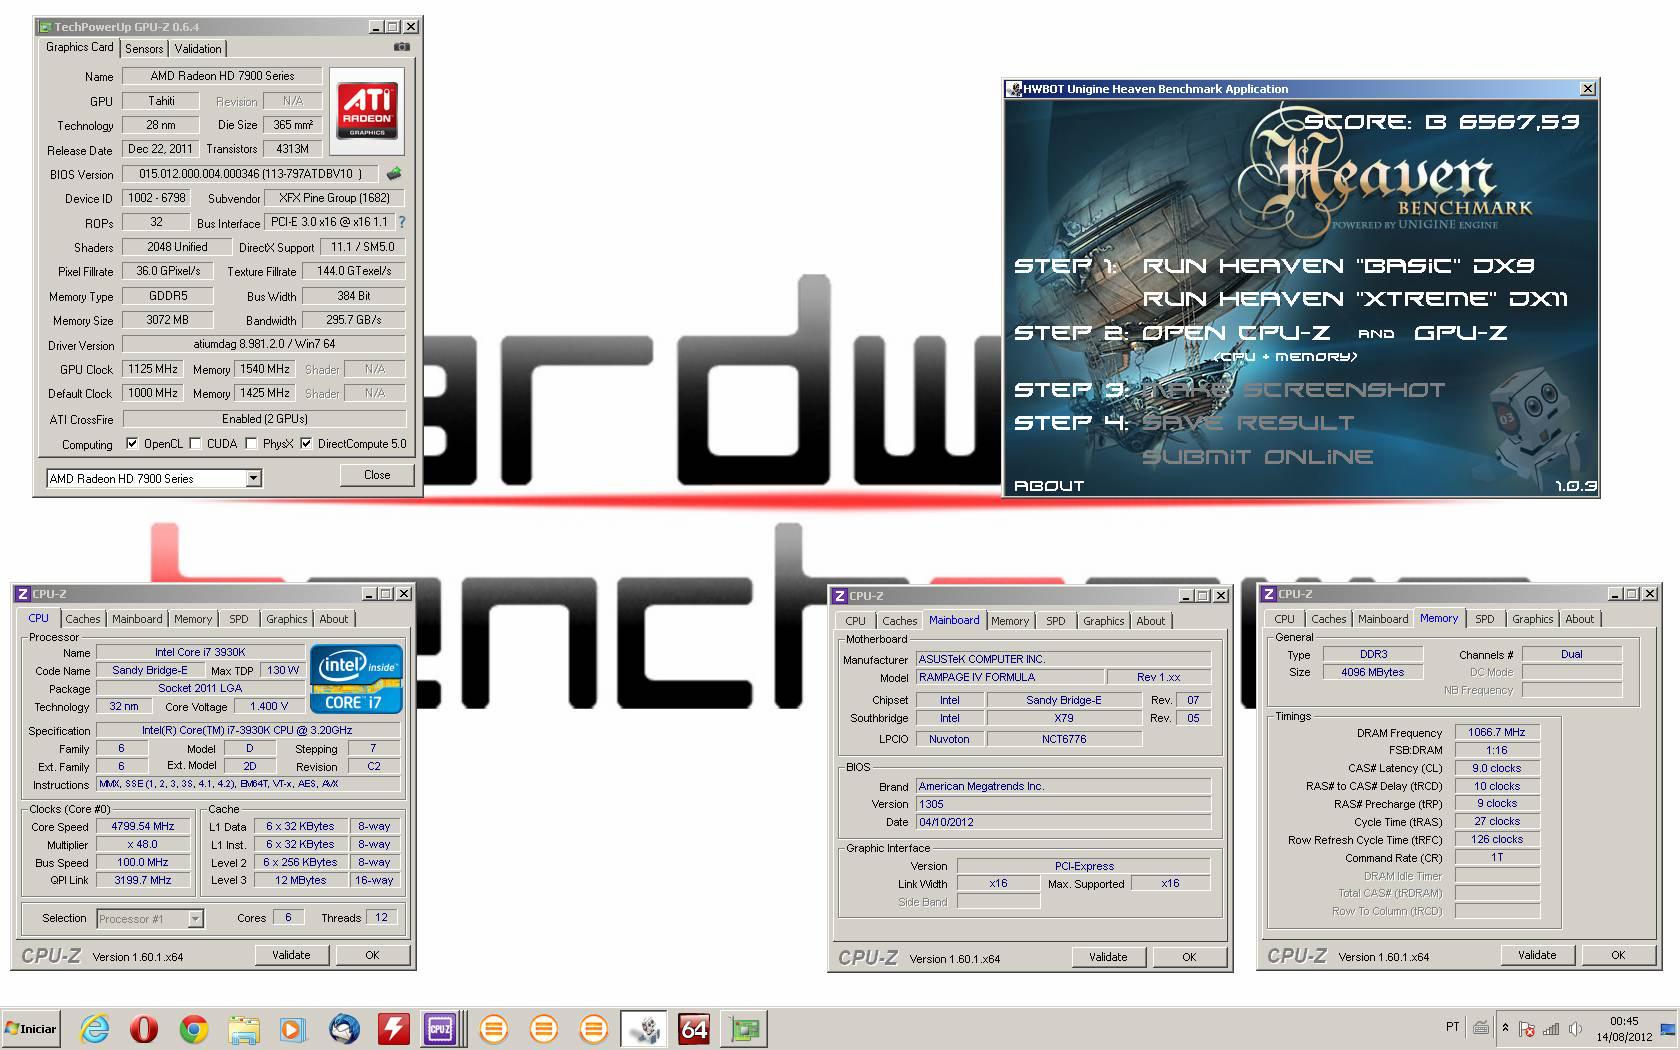Click the GPU-Z title bar icon
Image resolution: width=1680 pixels, height=1050 pixels.
point(45,27)
